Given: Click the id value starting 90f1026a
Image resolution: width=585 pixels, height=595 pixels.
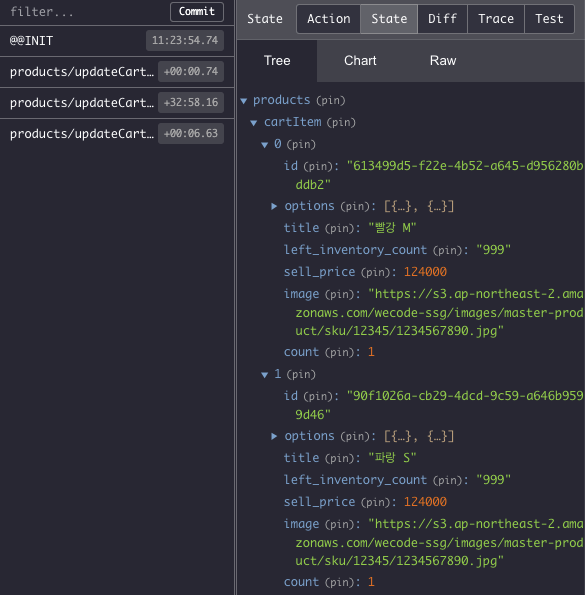Looking at the screenshot, I should (439, 405).
